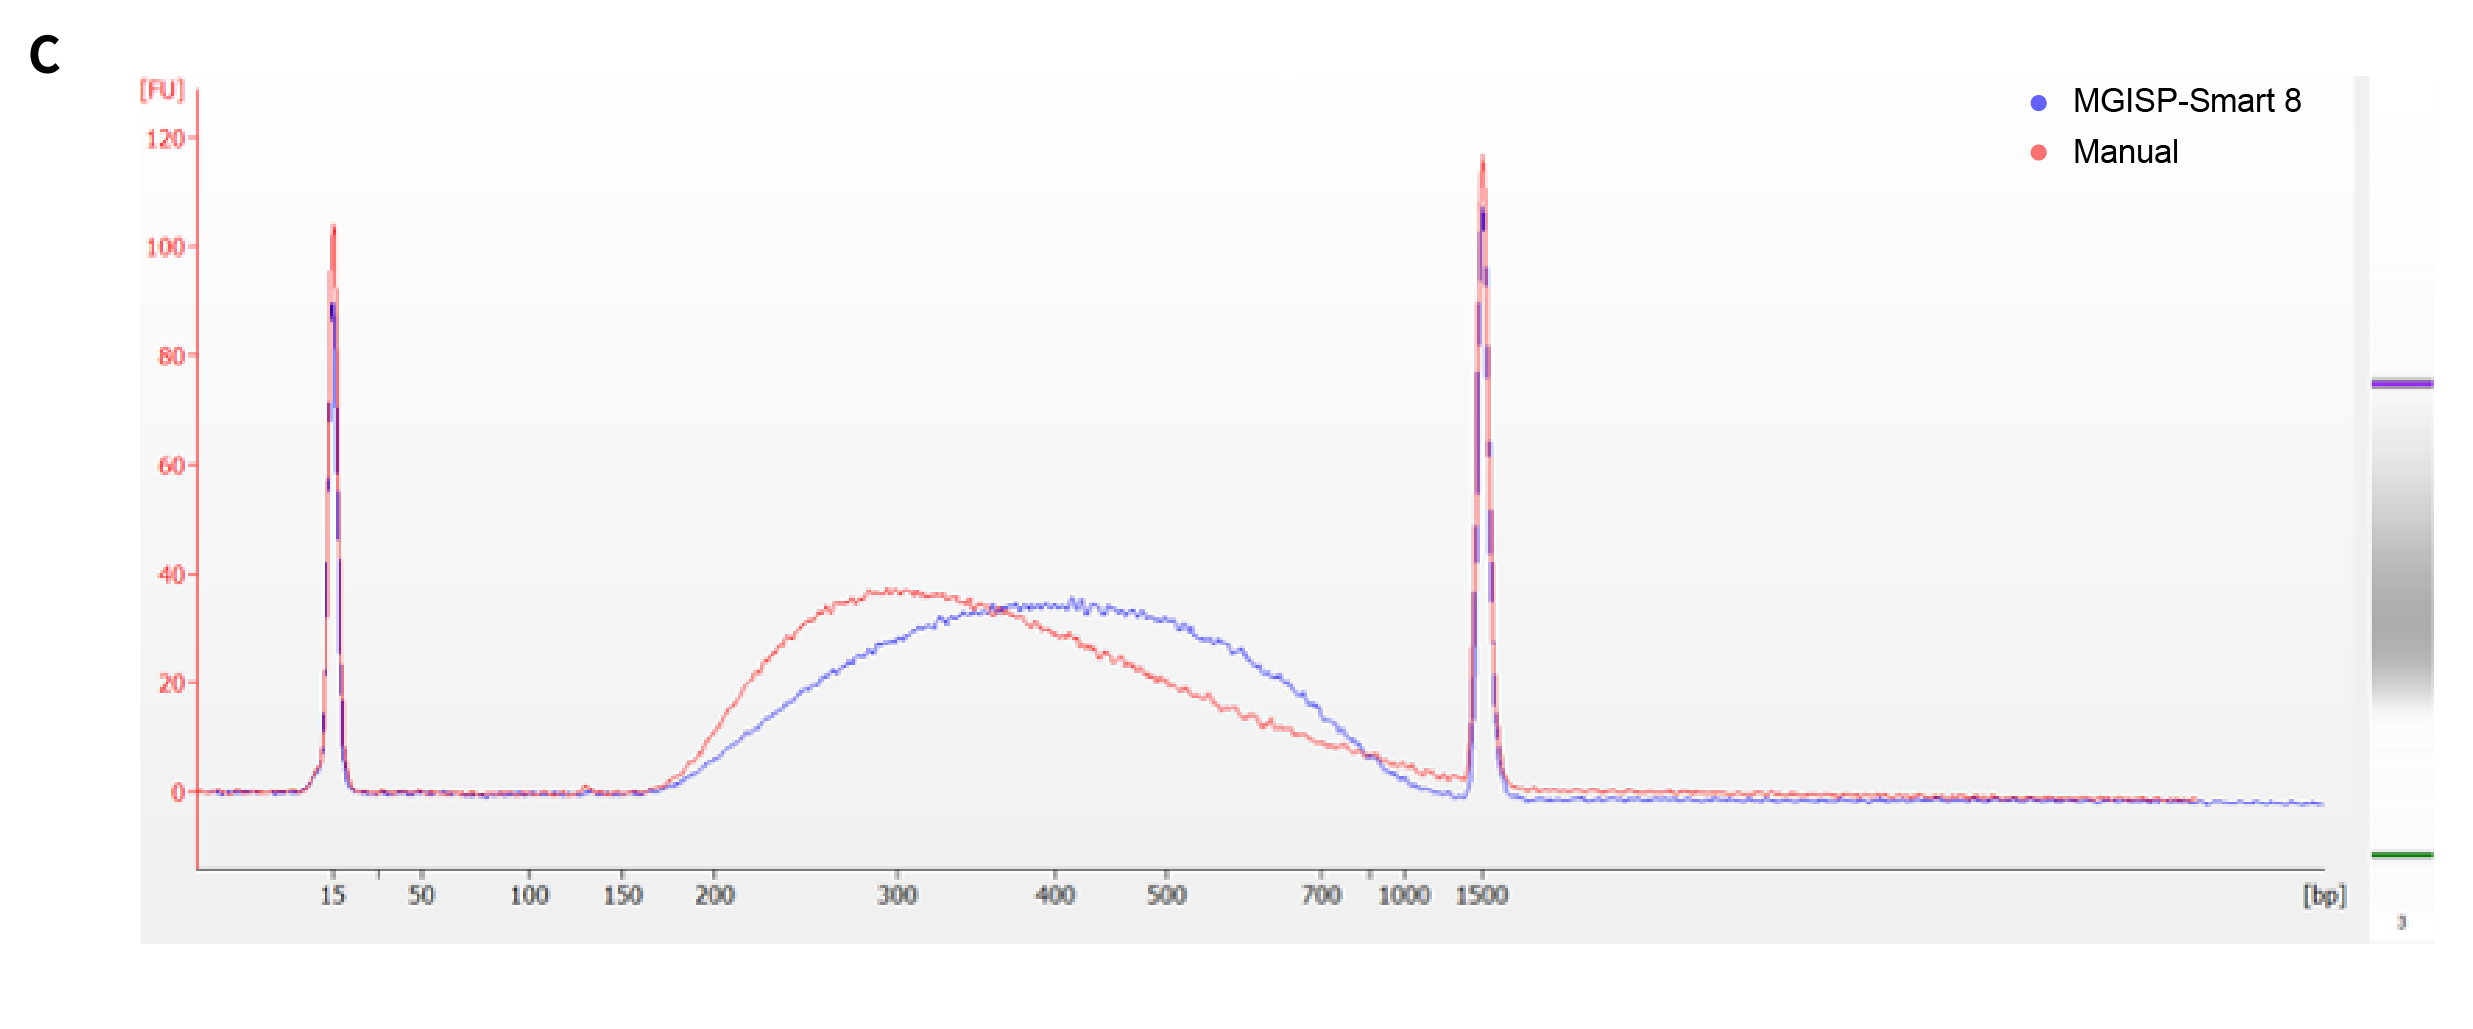Click the blue MGISP-Smart 8 legend dot
This screenshot has height=1029, width=2473.
click(x=2038, y=103)
